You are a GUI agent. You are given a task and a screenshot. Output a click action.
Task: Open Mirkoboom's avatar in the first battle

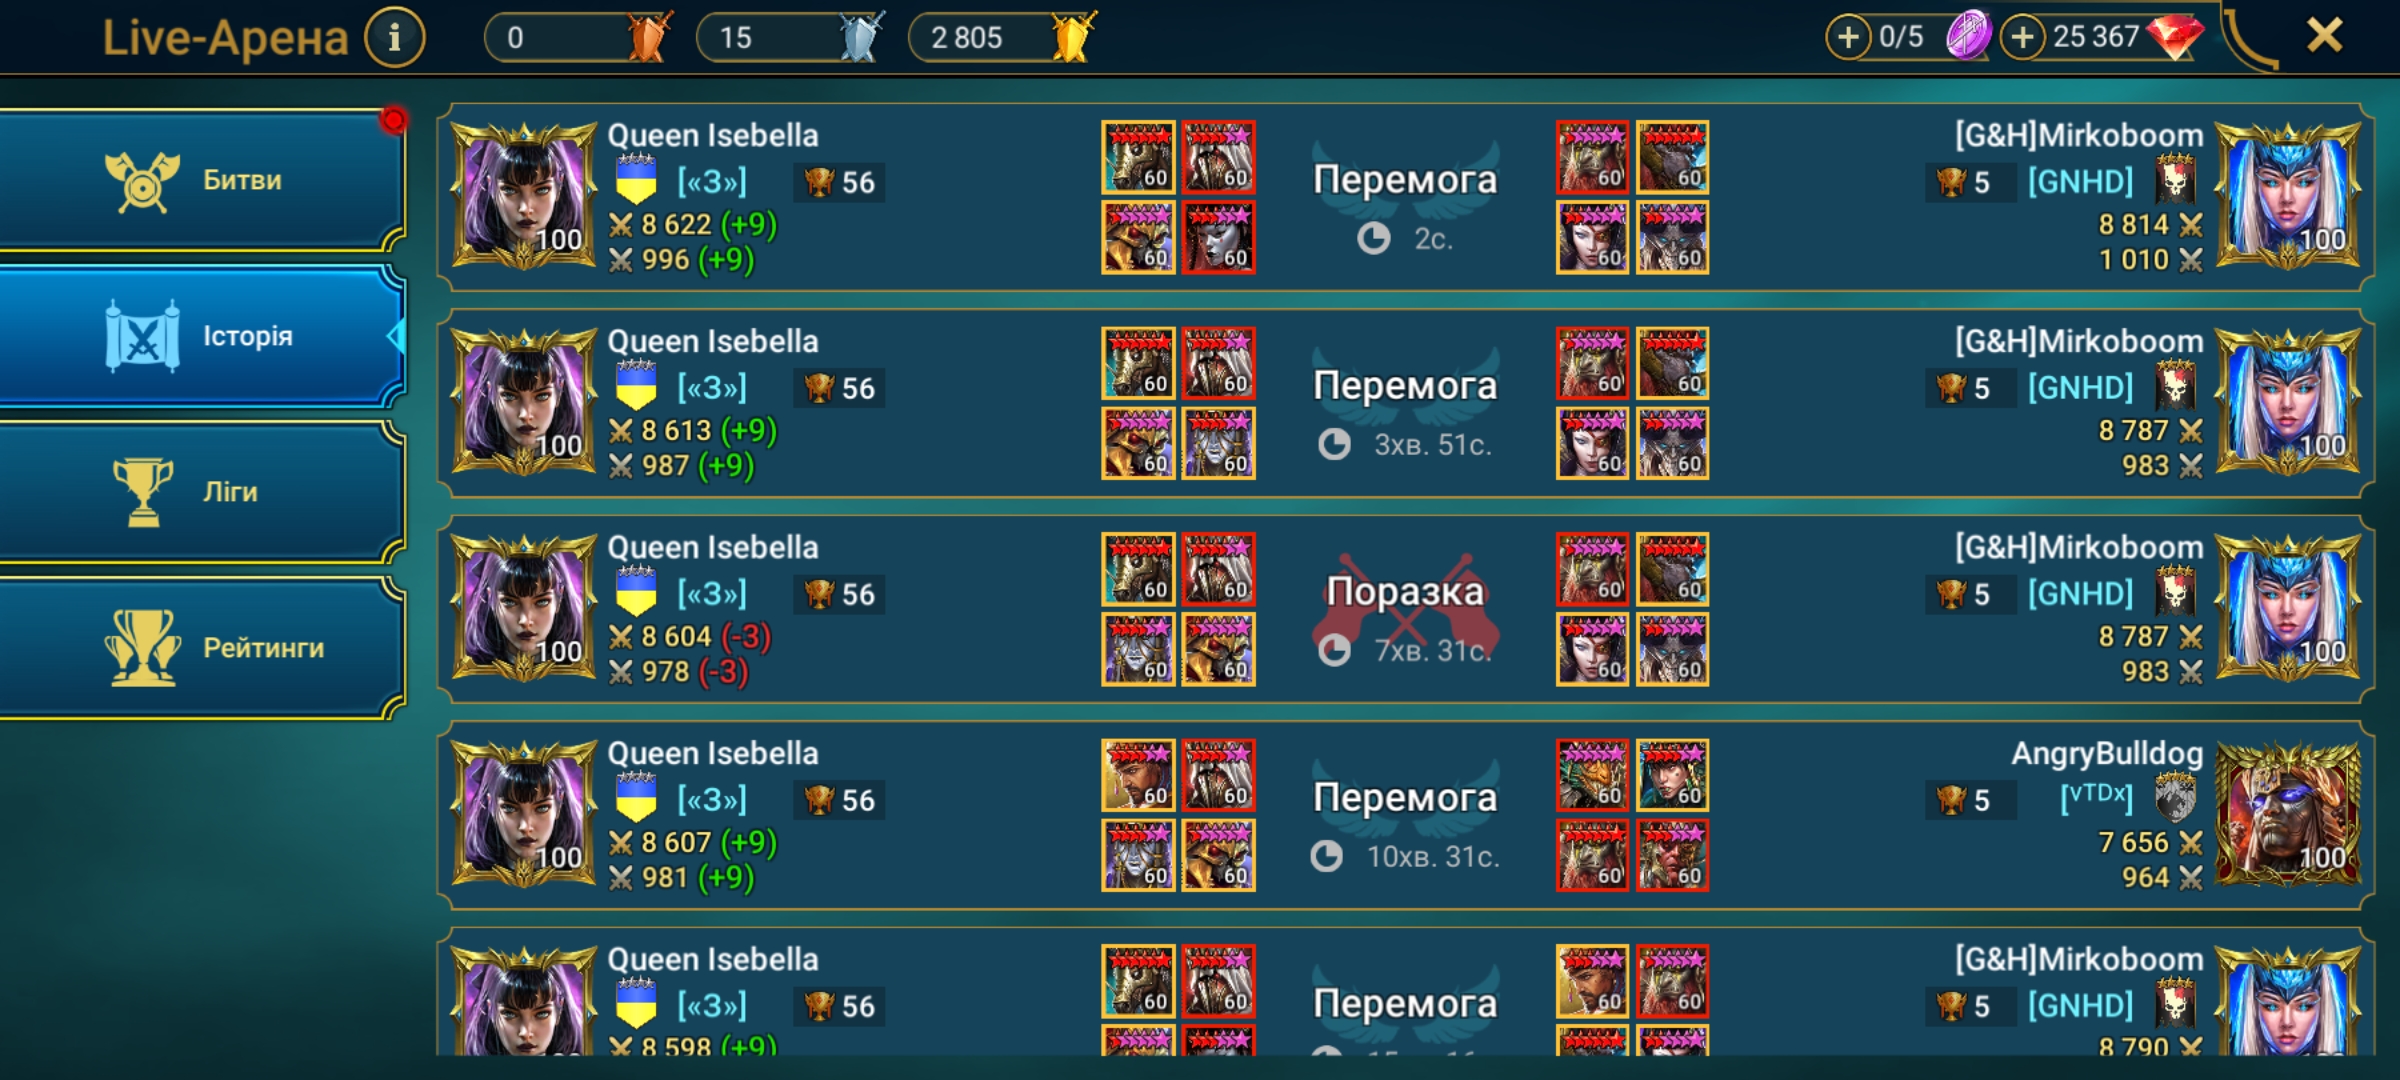point(2288,196)
